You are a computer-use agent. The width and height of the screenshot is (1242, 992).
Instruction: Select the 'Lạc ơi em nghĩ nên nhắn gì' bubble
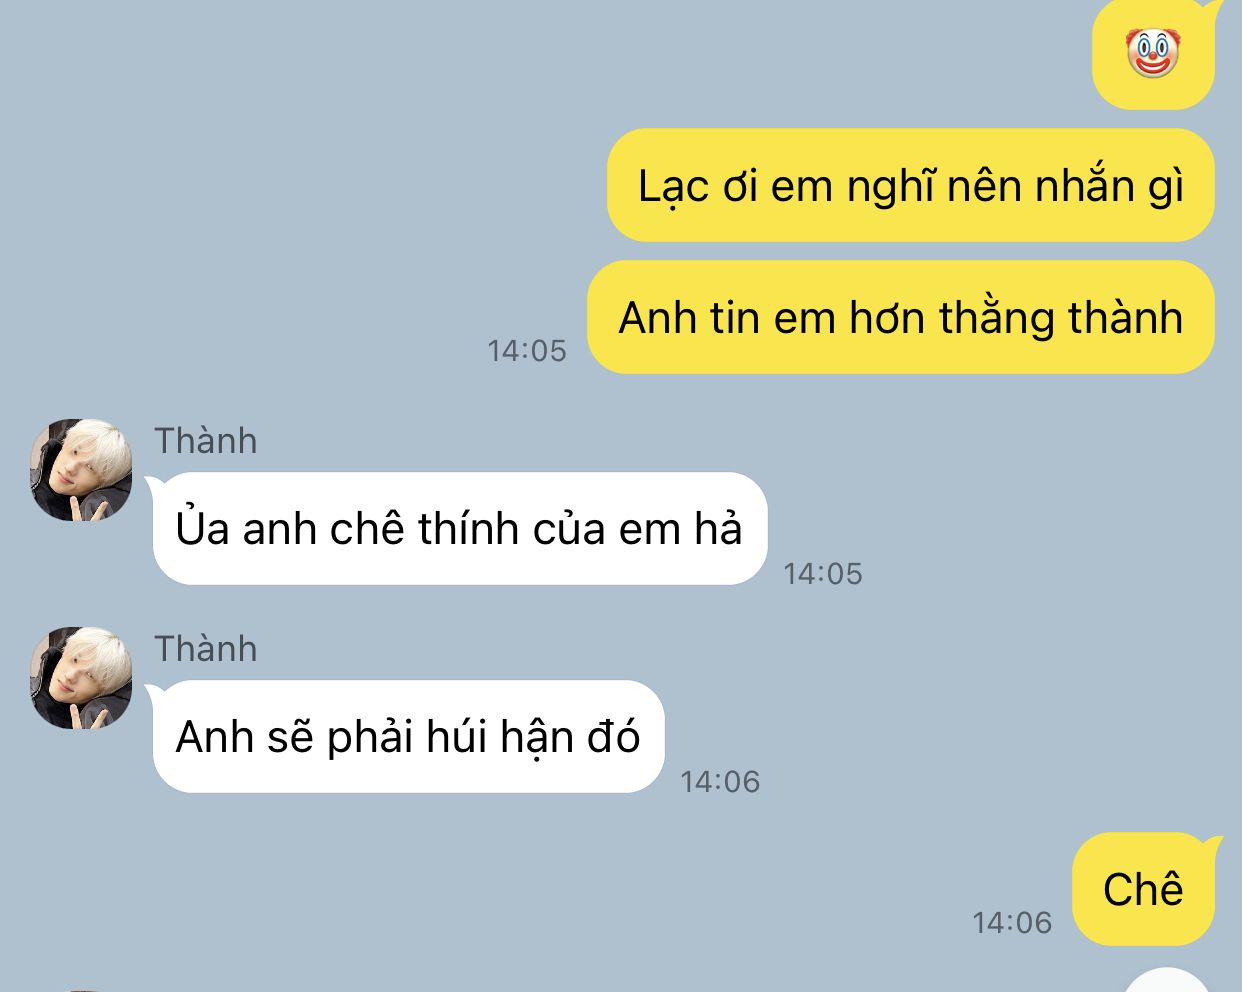911,185
